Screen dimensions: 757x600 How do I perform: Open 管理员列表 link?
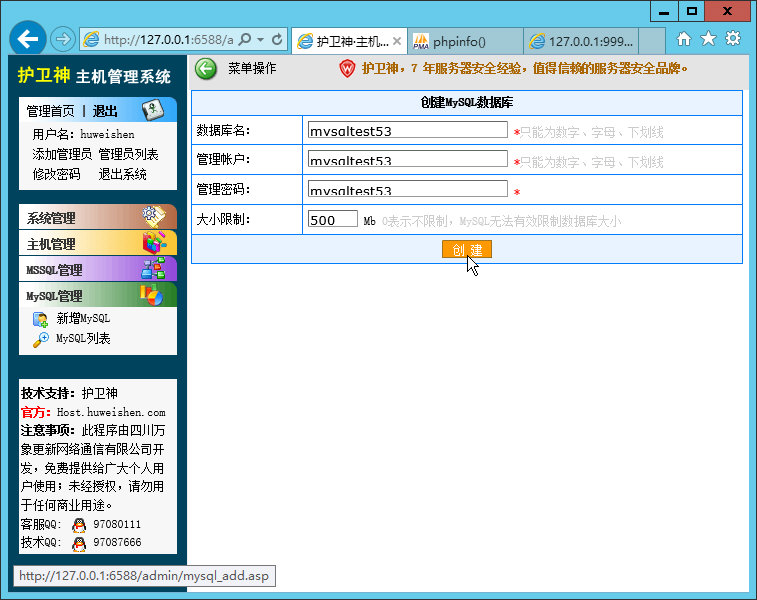pyautogui.click(x=128, y=154)
